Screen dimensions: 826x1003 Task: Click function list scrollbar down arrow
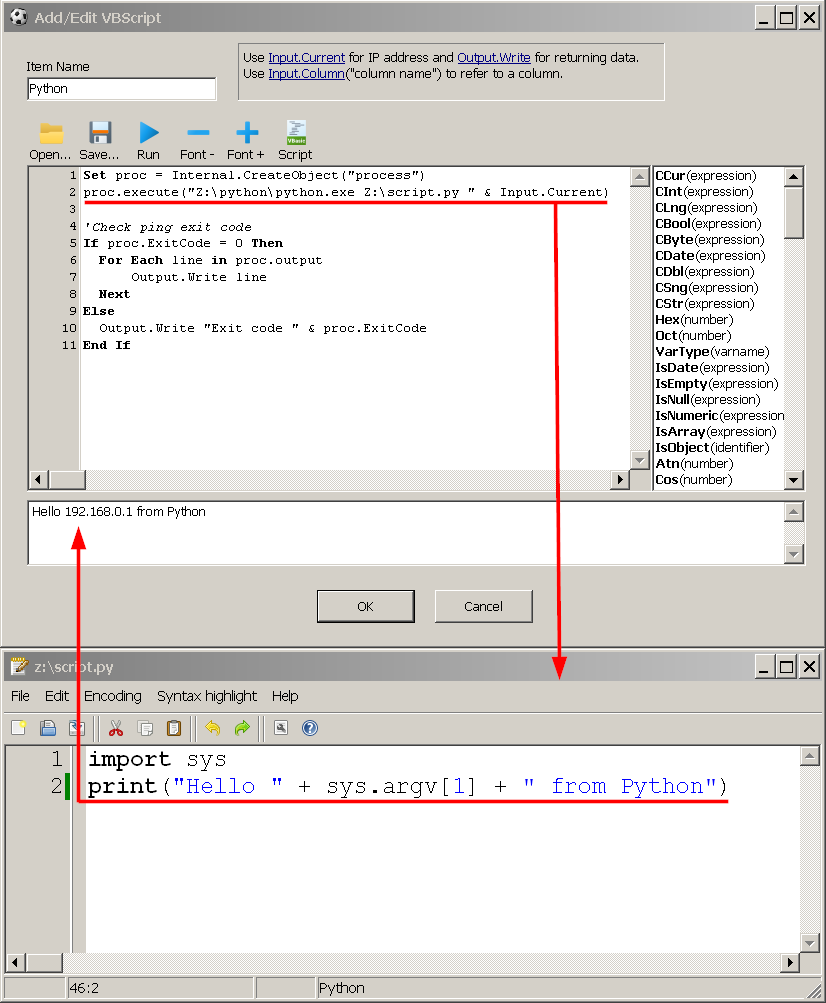pos(793,480)
